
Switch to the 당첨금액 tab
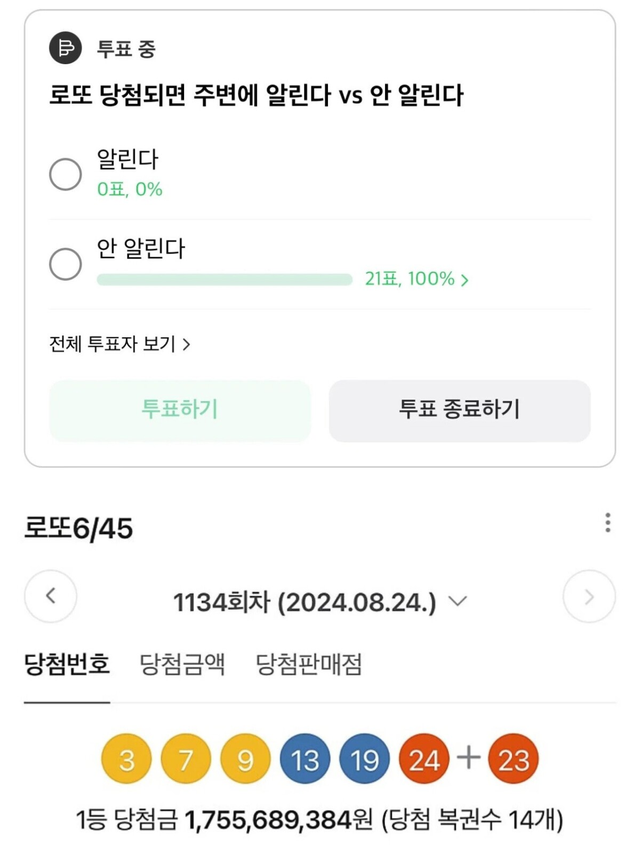pyautogui.click(x=183, y=663)
